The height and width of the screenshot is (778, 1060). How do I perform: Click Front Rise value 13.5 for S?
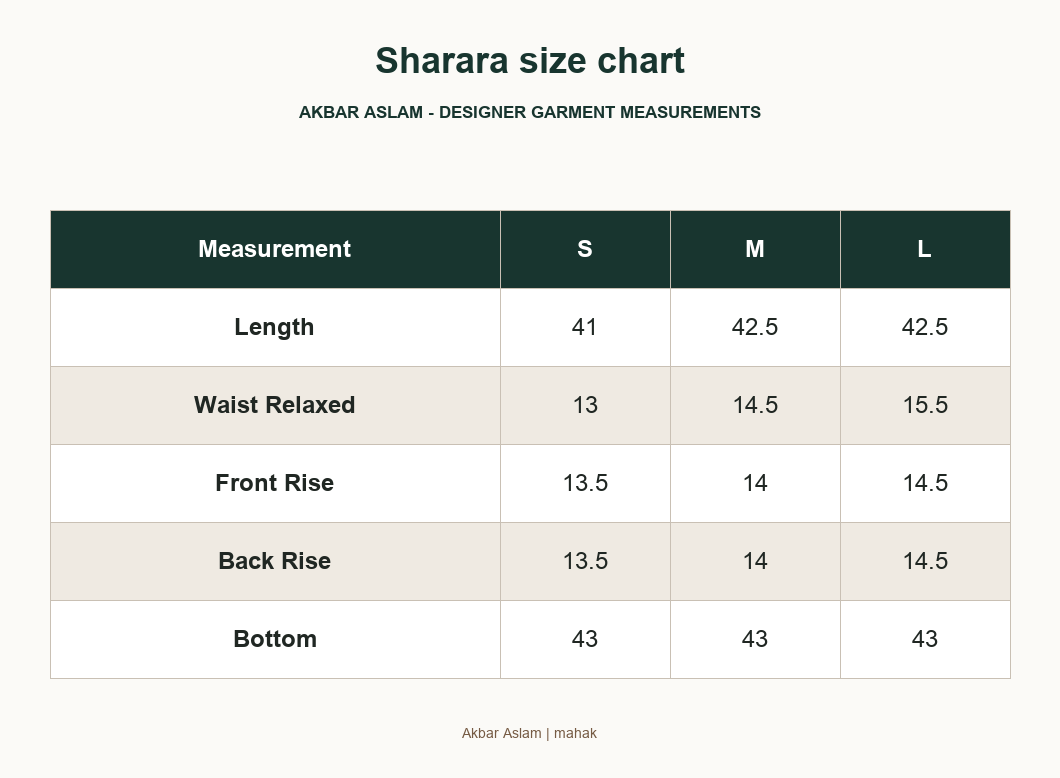pyautogui.click(x=585, y=483)
